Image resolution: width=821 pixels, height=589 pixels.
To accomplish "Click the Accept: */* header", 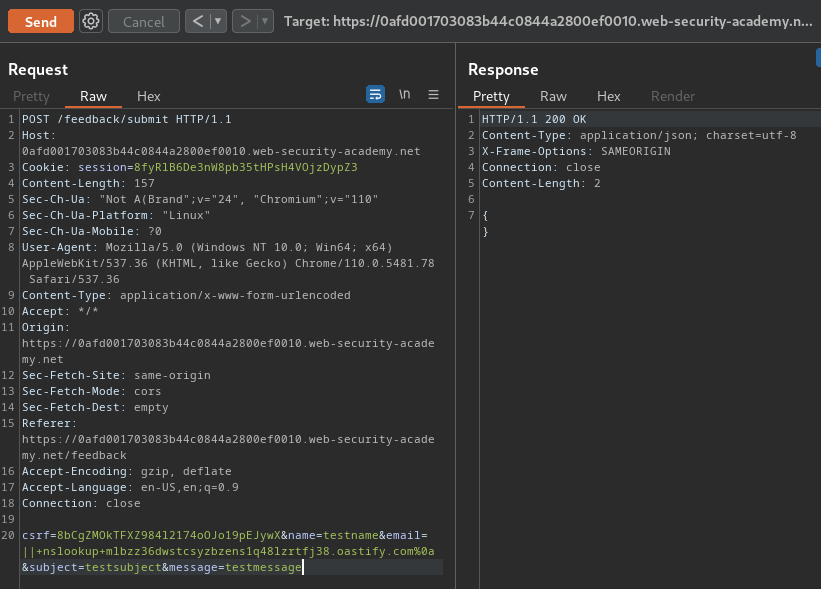I will coord(60,312).
